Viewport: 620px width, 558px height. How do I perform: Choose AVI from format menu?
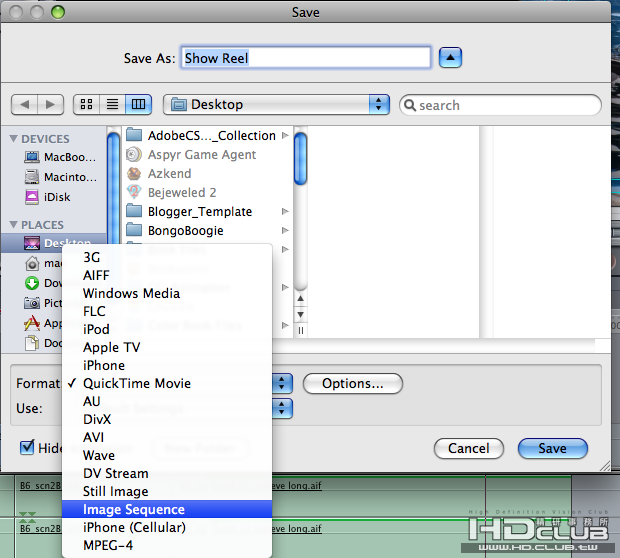click(x=167, y=437)
